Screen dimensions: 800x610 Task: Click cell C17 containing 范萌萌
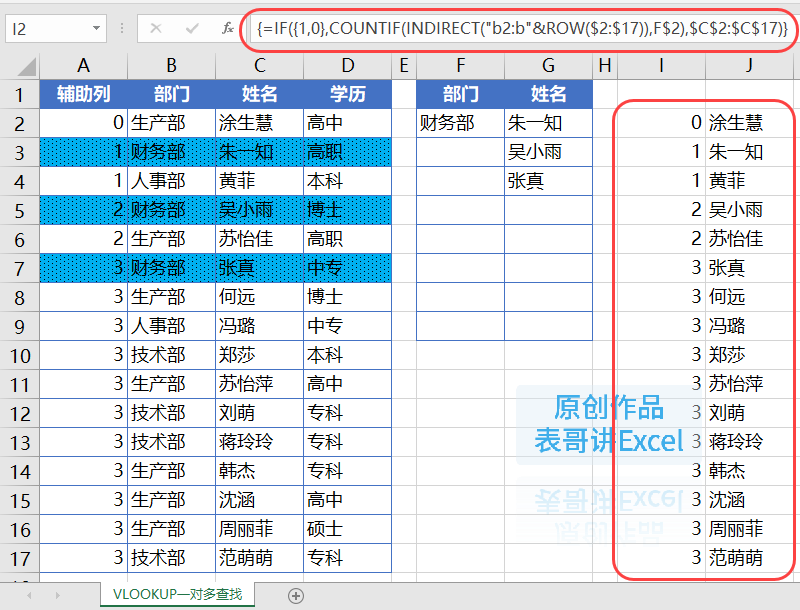tap(260, 558)
